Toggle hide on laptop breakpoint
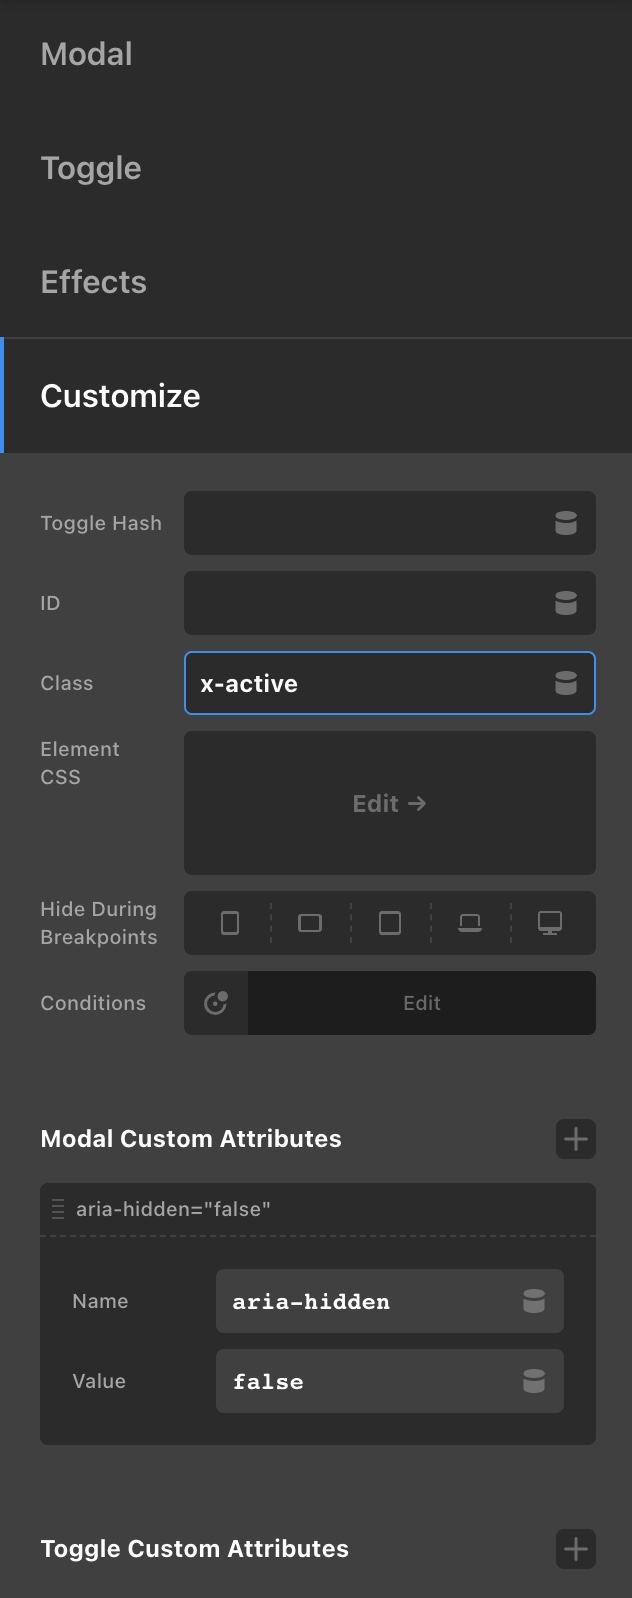Screen dimensions: 632x1598 tap(470, 923)
